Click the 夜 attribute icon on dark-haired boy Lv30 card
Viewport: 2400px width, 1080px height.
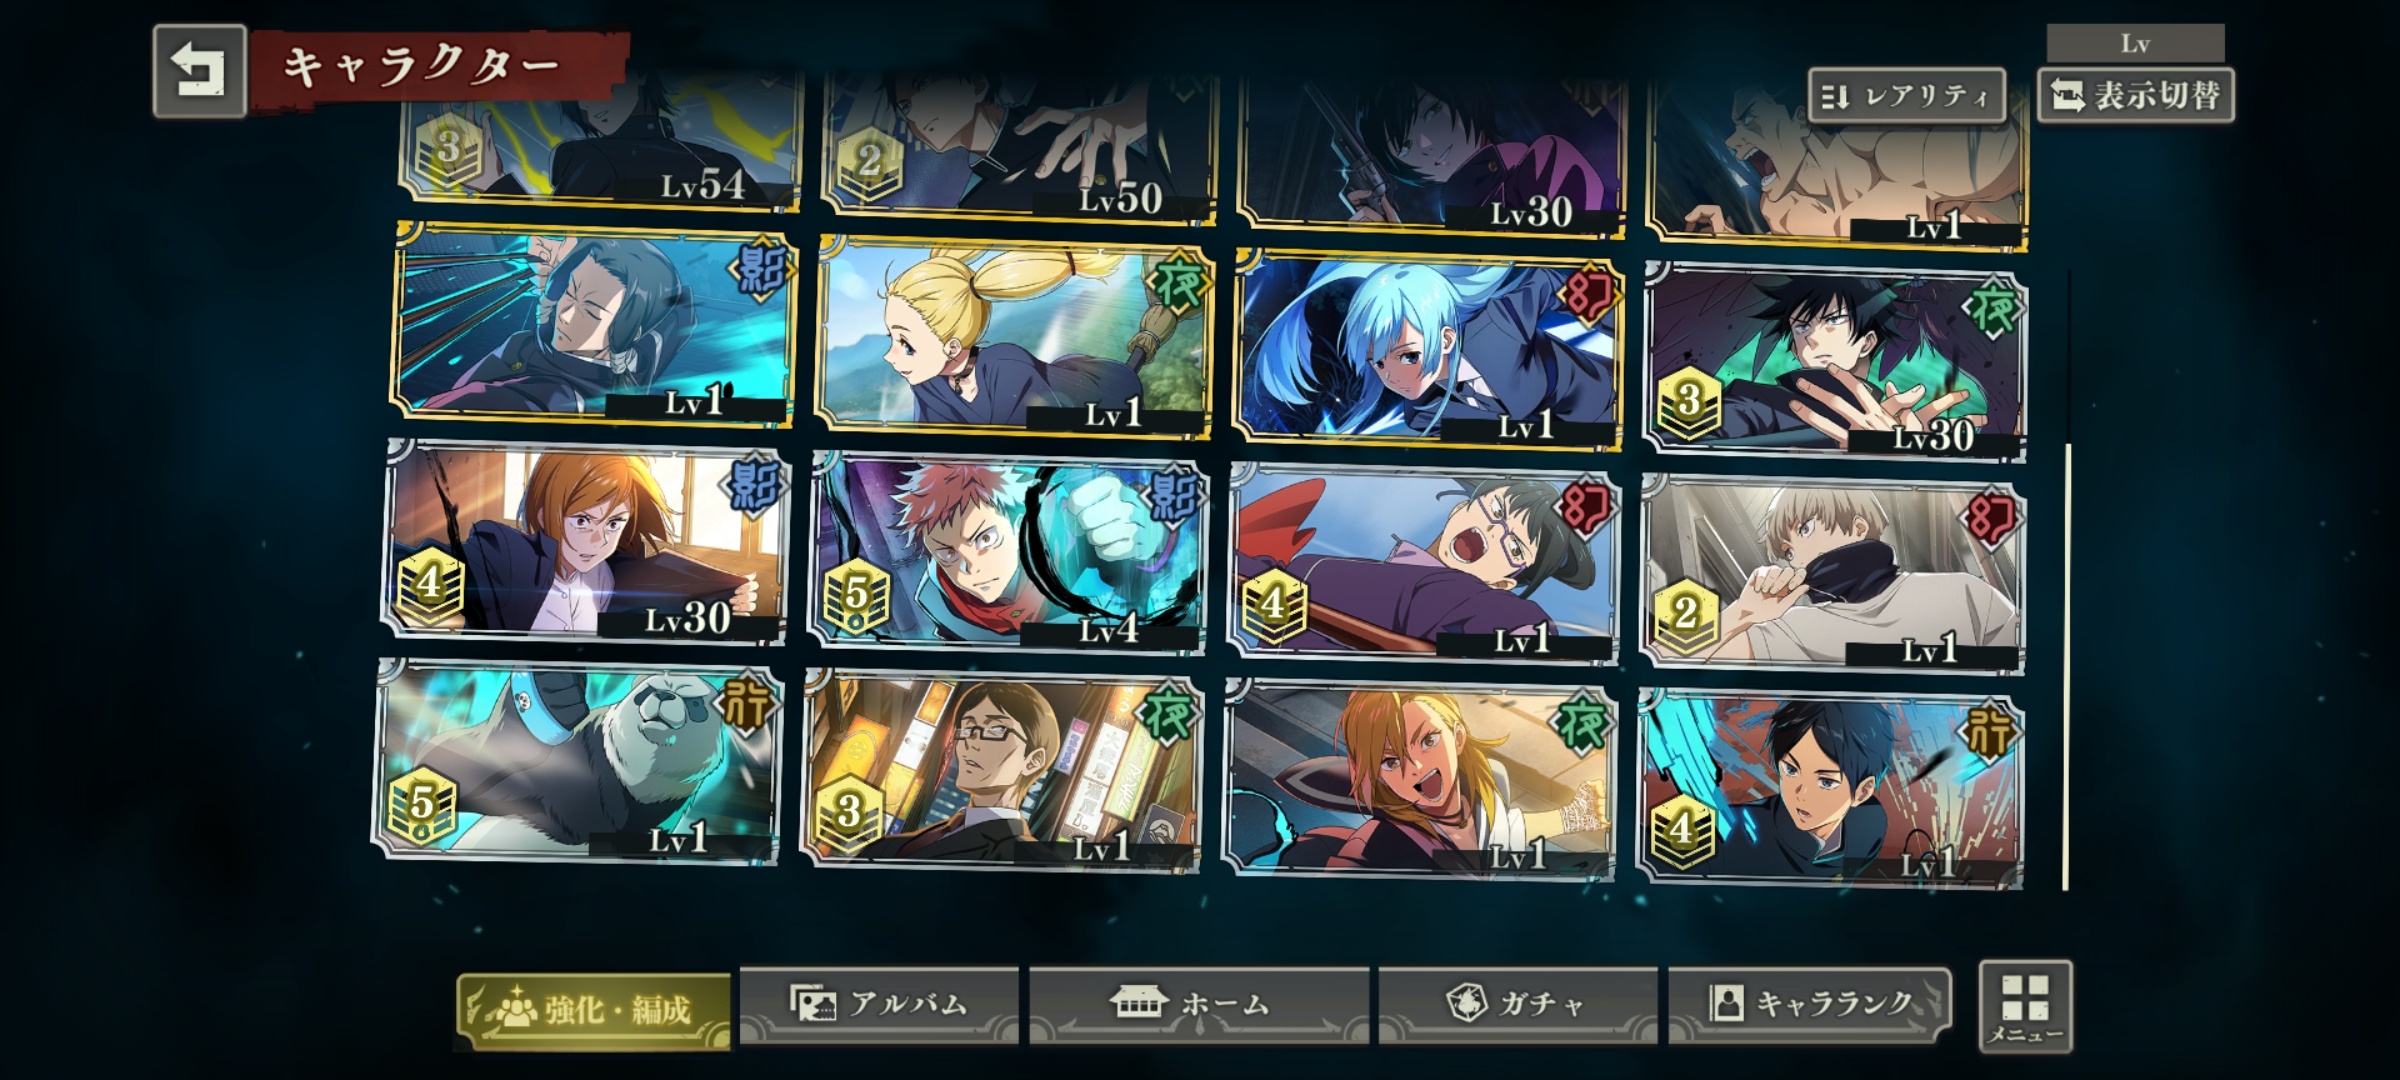[1992, 309]
